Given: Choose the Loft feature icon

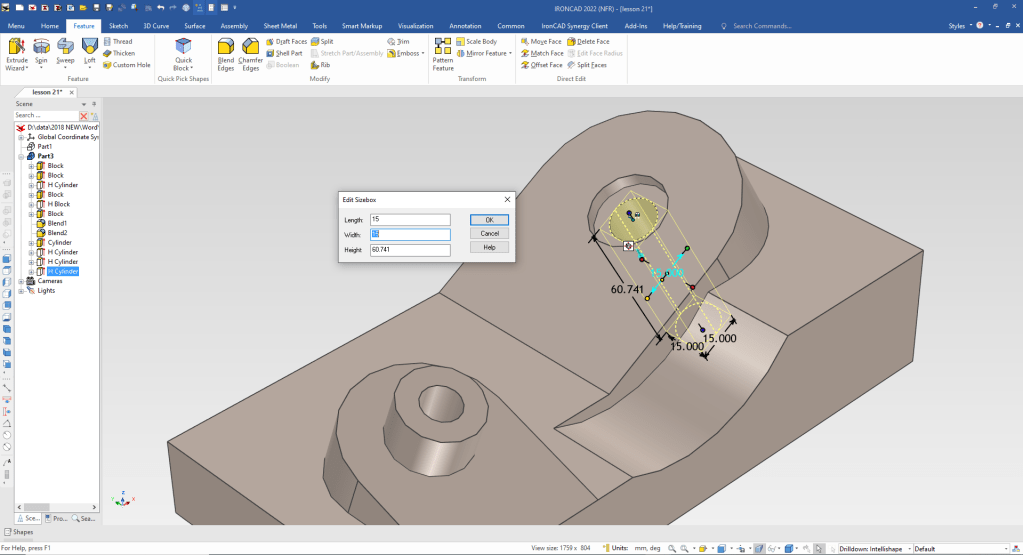Looking at the screenshot, I should click(89, 48).
